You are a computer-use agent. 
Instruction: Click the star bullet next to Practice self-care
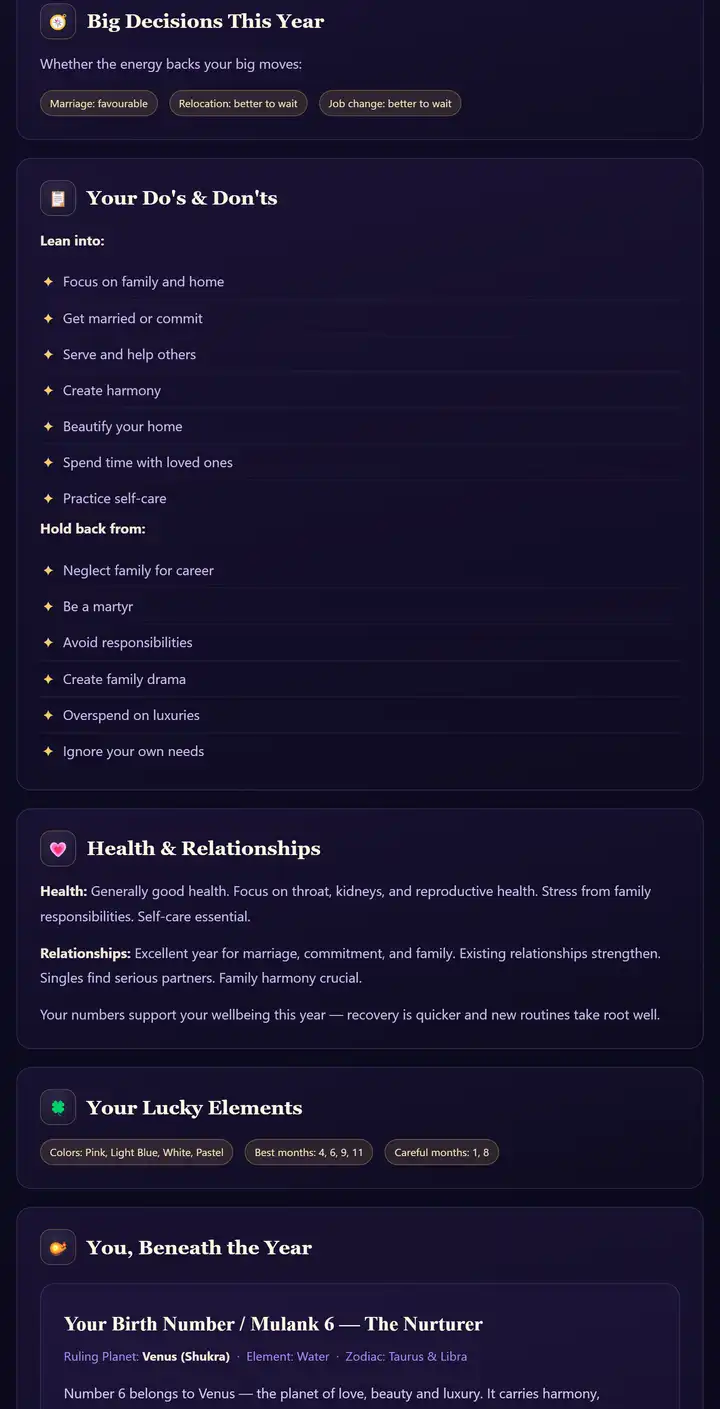[x=48, y=498]
